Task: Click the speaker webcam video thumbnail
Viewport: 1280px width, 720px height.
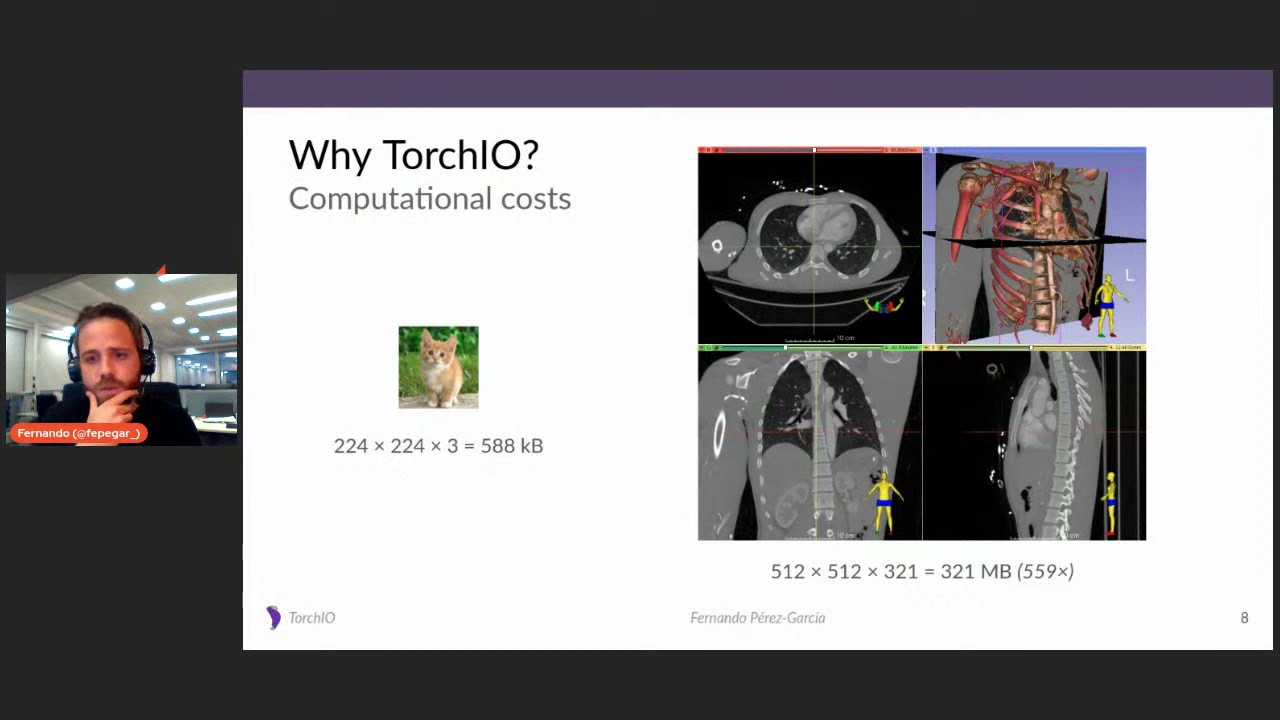Action: pyautogui.click(x=122, y=359)
